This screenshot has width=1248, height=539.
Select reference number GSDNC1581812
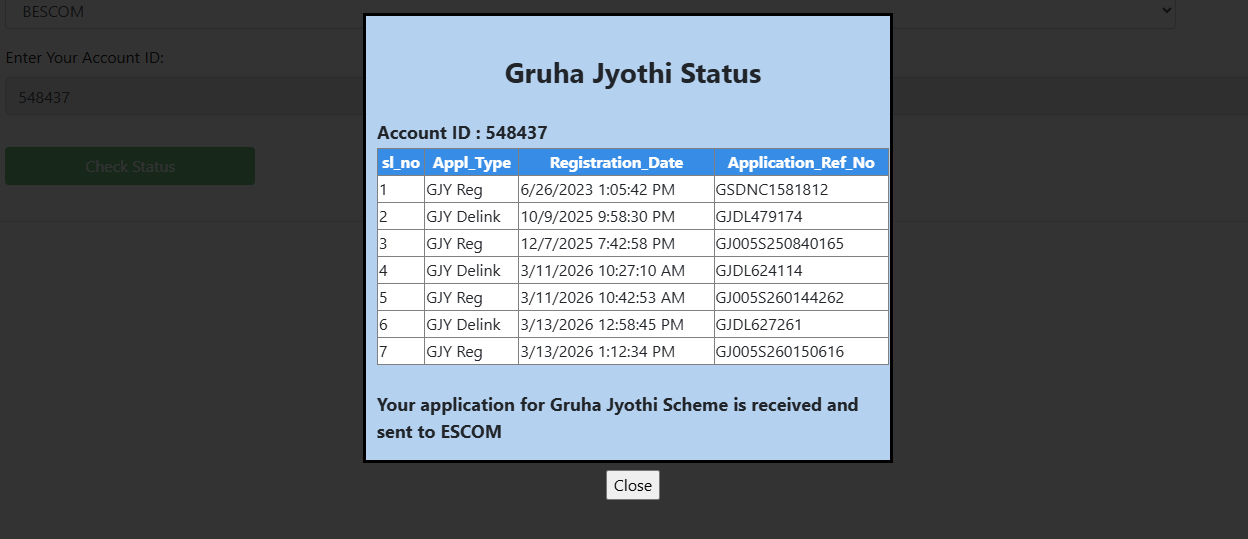pyautogui.click(x=772, y=190)
